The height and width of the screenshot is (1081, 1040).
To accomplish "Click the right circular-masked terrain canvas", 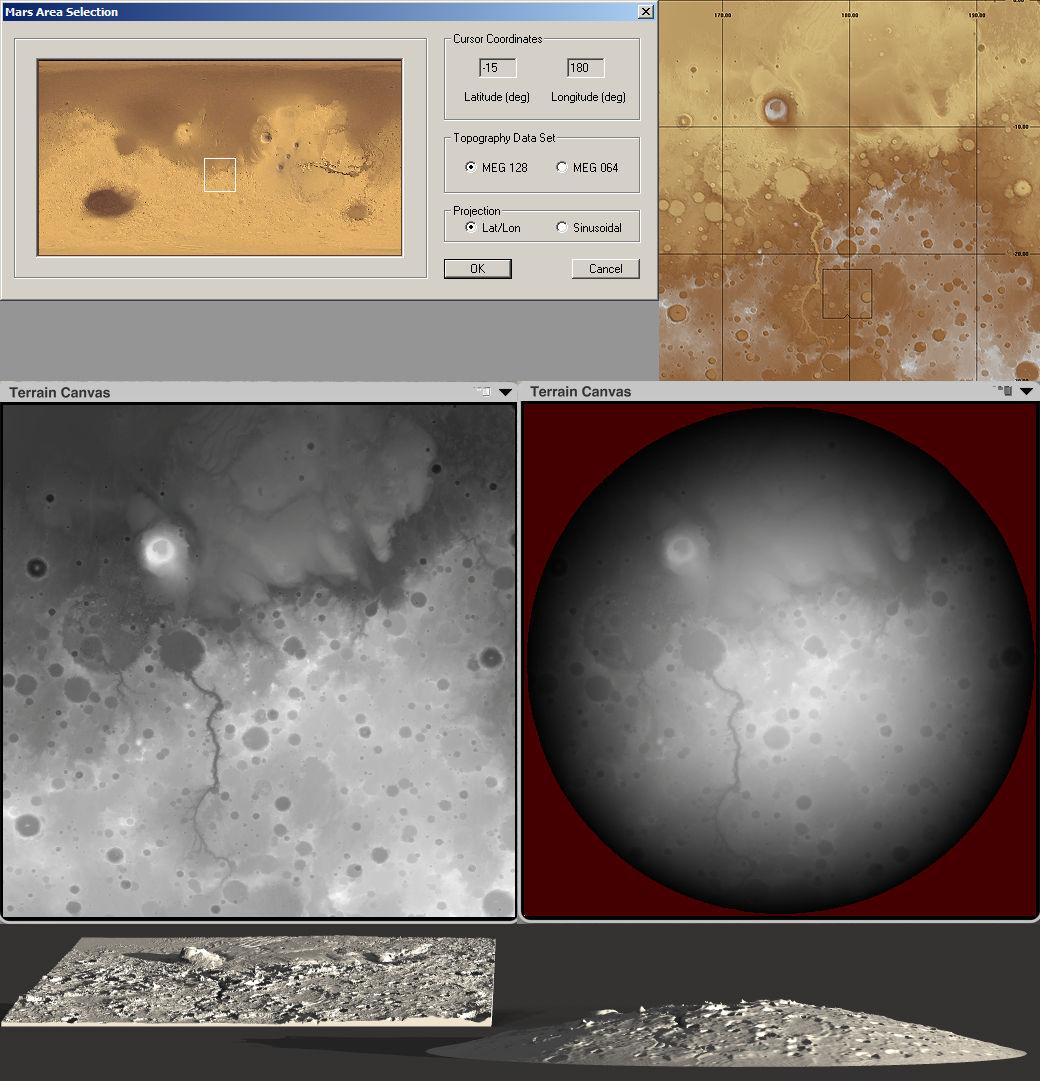I will tap(779, 660).
